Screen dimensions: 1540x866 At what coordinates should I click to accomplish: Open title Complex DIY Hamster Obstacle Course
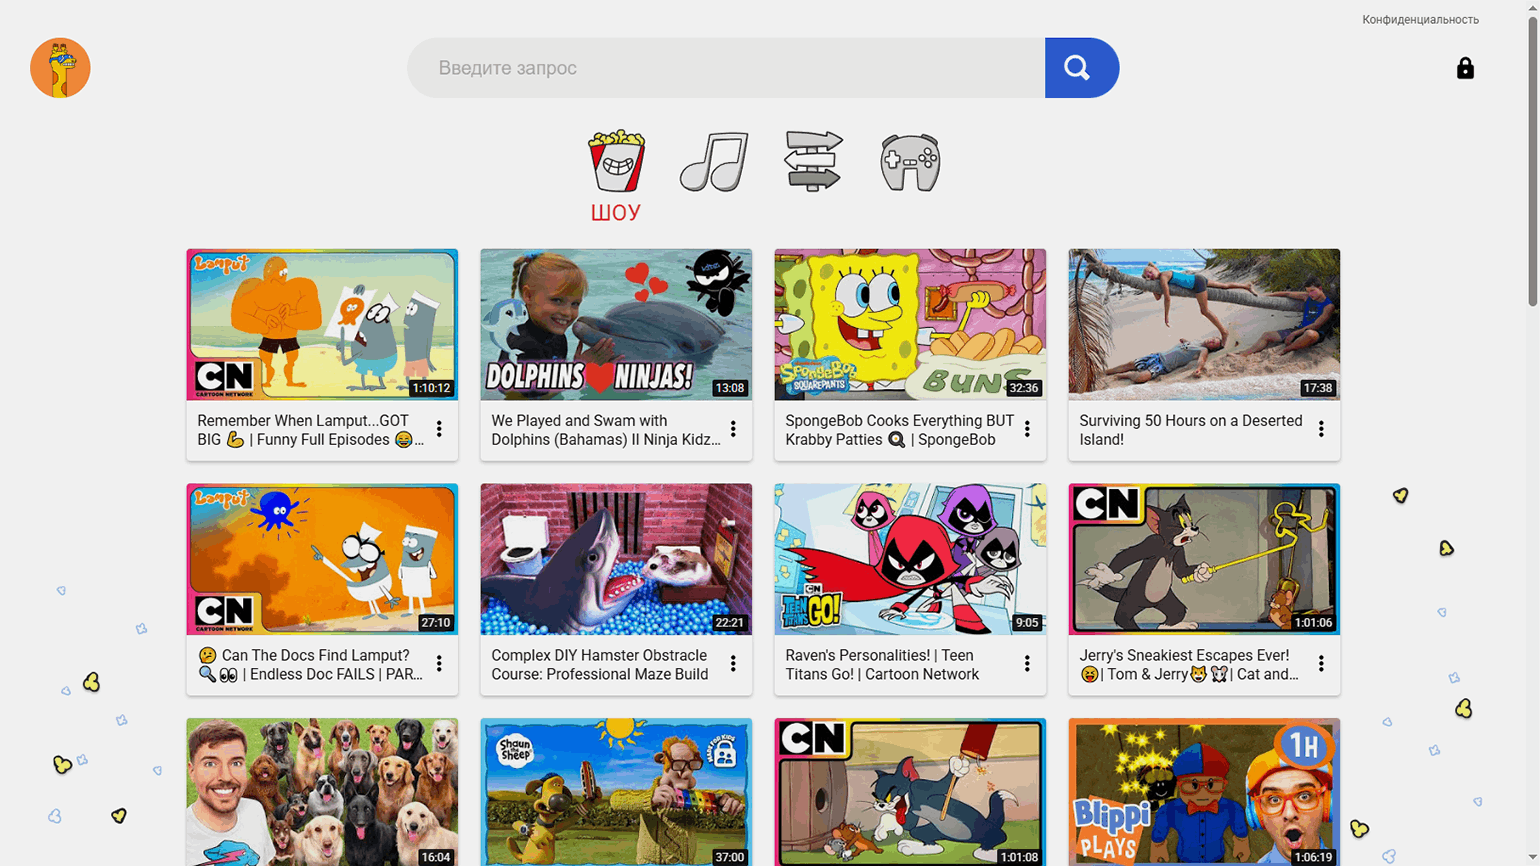coord(600,665)
